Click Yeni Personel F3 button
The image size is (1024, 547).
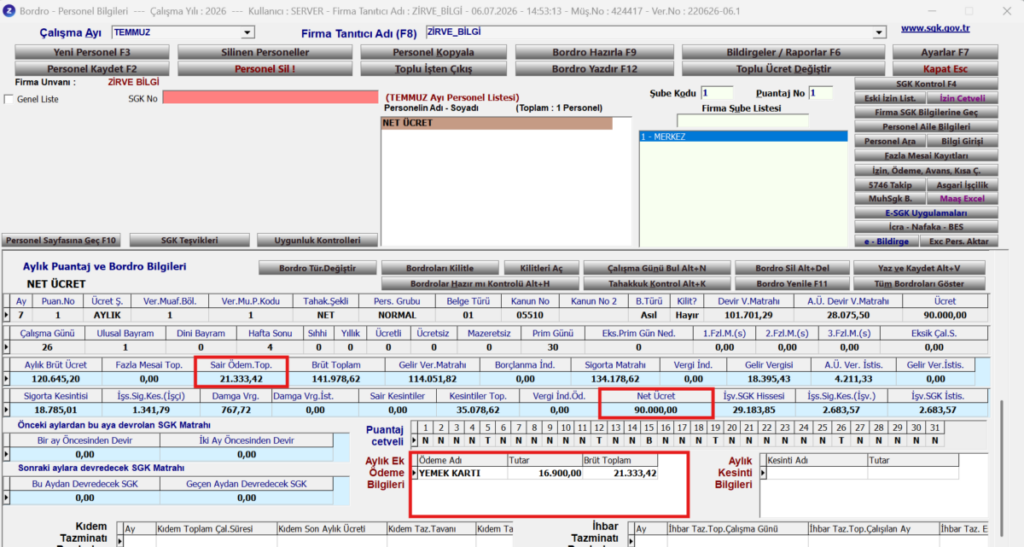(x=92, y=52)
